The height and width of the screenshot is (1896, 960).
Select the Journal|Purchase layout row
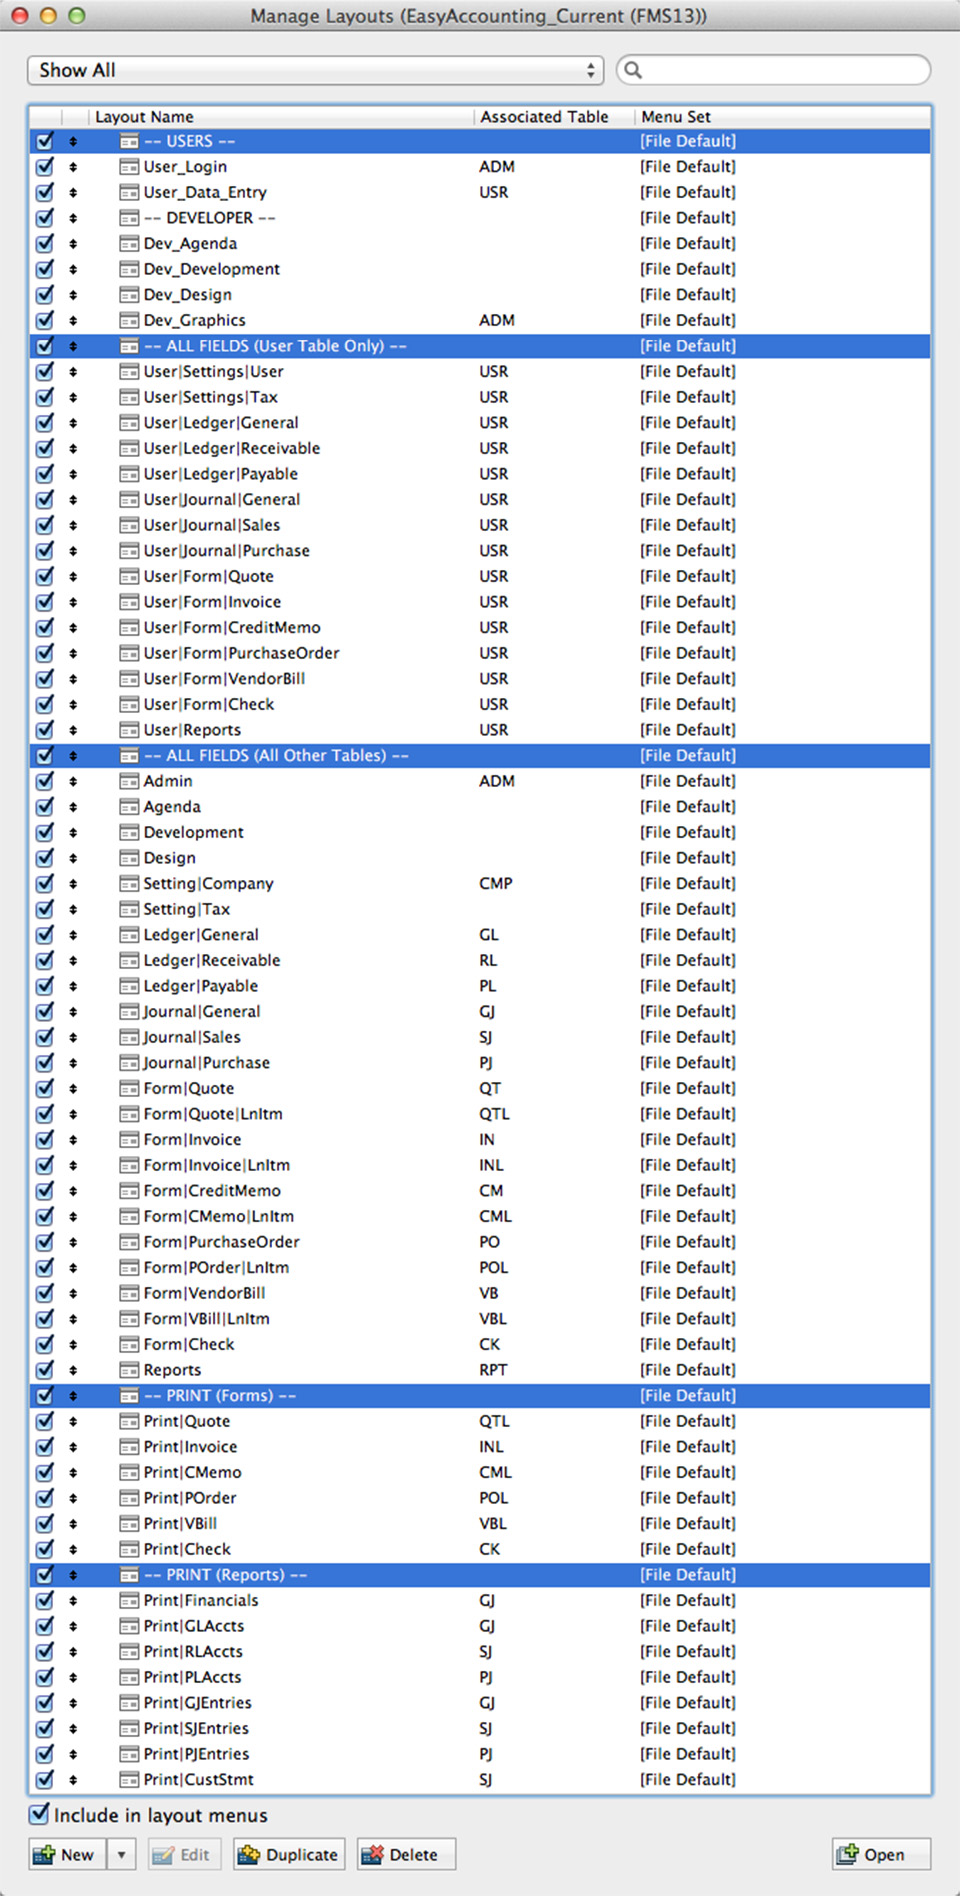pyautogui.click(x=480, y=1063)
